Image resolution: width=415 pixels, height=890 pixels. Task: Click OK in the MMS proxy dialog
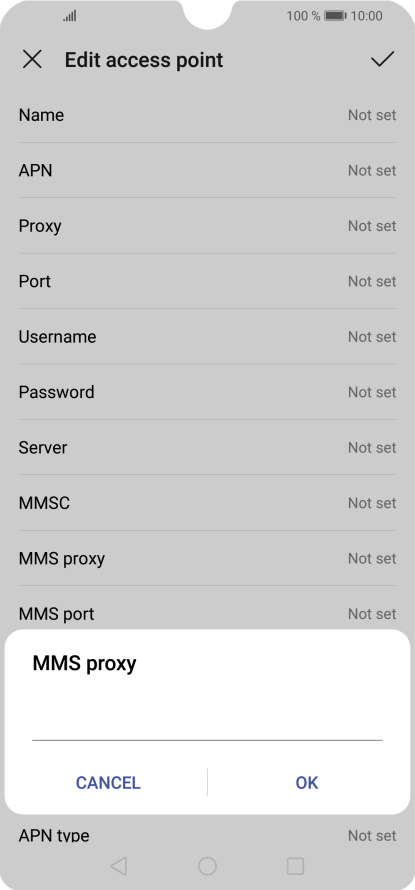coord(307,783)
